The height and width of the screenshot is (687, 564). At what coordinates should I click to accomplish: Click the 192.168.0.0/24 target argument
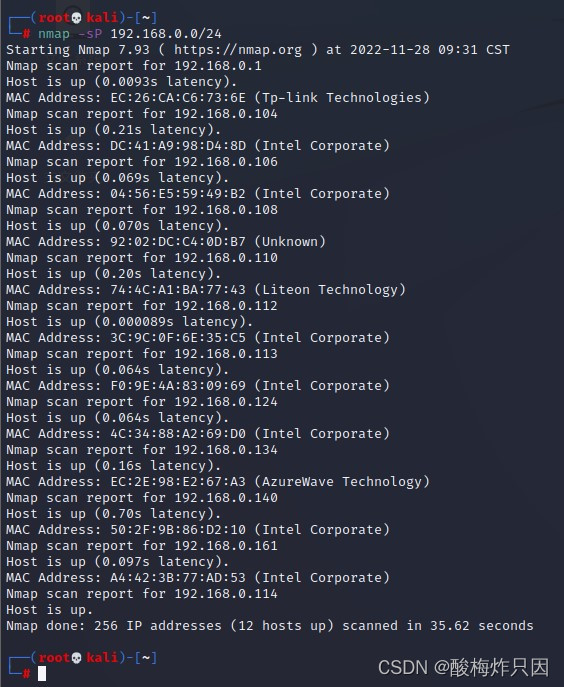[x=166, y=34]
